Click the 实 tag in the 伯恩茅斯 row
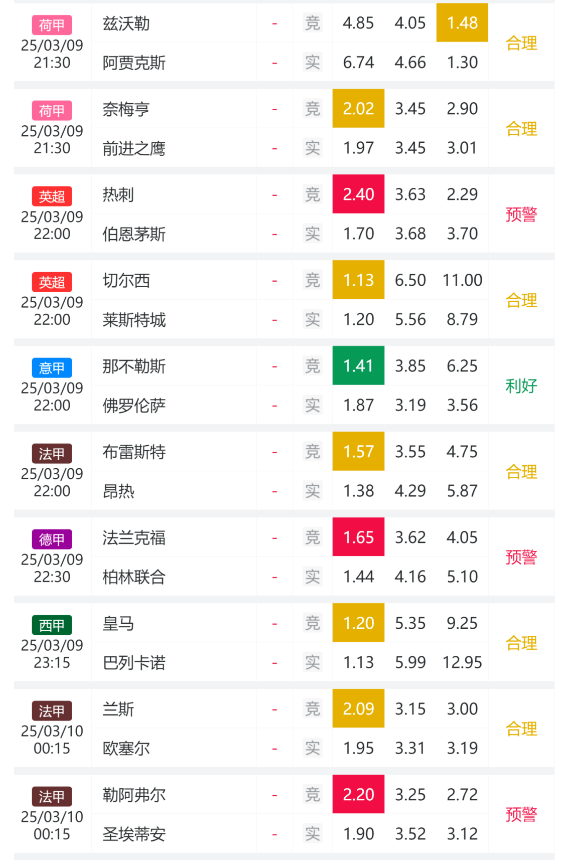 313,234
